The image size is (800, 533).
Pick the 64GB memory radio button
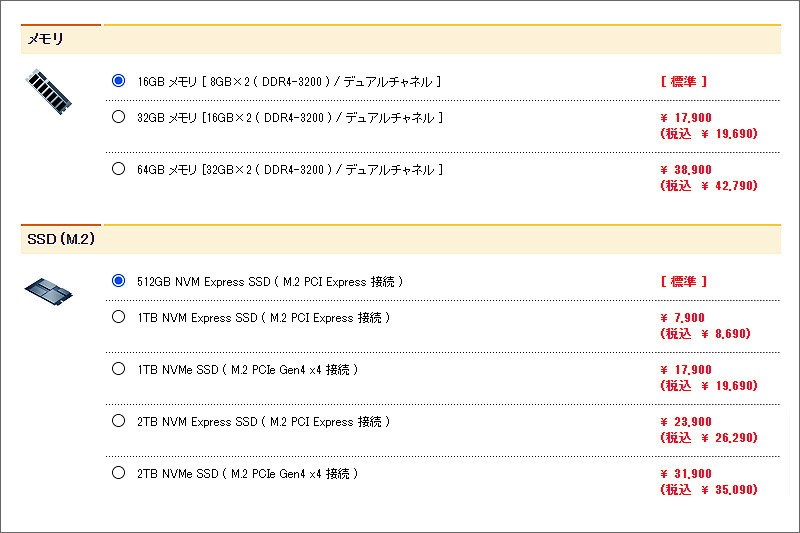(118, 169)
